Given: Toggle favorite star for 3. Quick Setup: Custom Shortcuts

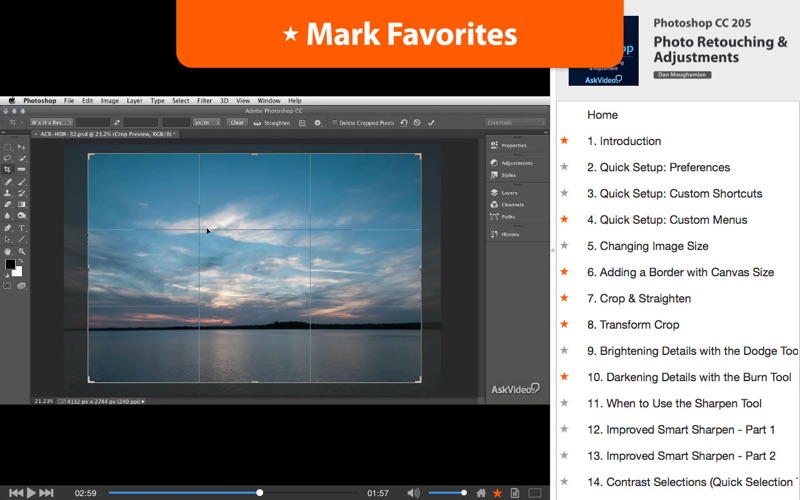Looking at the screenshot, I should point(564,193).
